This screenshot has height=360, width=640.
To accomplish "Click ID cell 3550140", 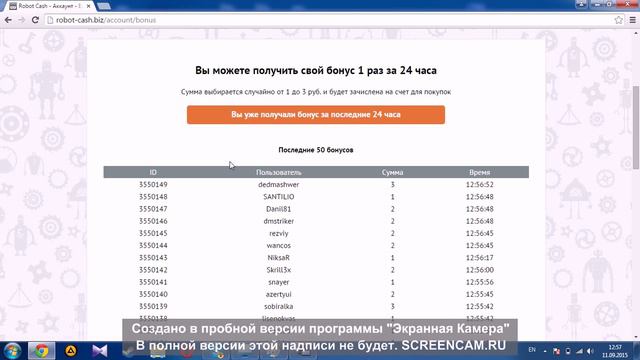I will tap(153, 294).
